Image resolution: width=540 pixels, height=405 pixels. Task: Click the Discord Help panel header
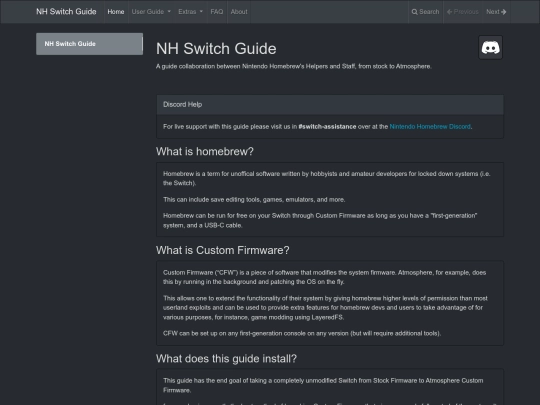tap(330, 105)
